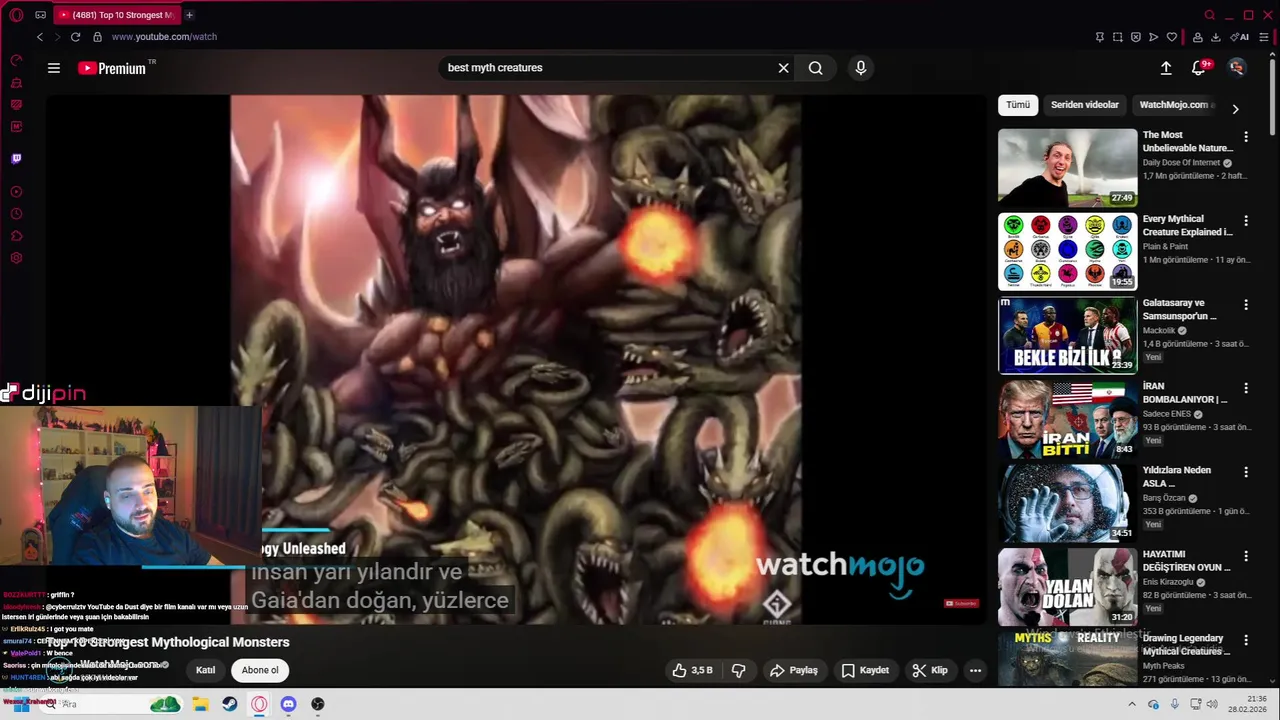The height and width of the screenshot is (720, 1280).
Task: Save the video with Kaydet
Action: point(865,670)
